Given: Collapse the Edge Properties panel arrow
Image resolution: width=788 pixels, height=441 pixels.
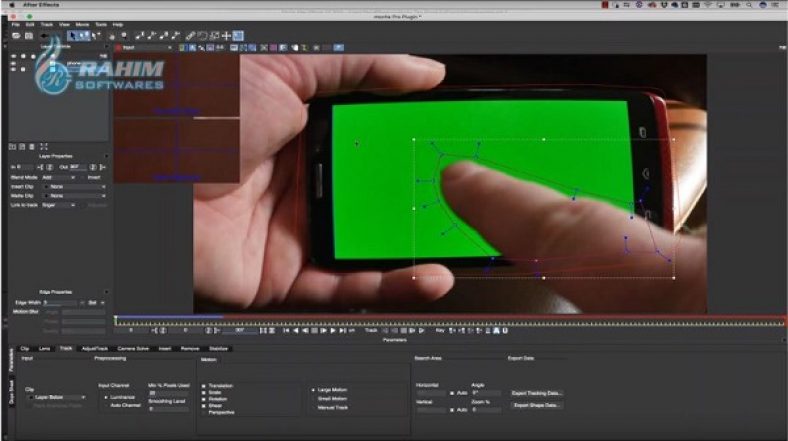Looking at the screenshot, I should (x=106, y=292).
